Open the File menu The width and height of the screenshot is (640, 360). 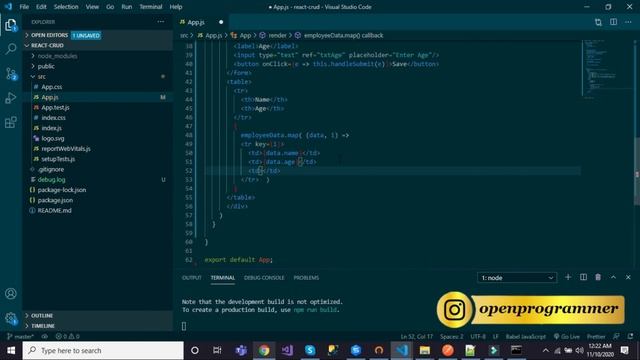[x=24, y=7]
